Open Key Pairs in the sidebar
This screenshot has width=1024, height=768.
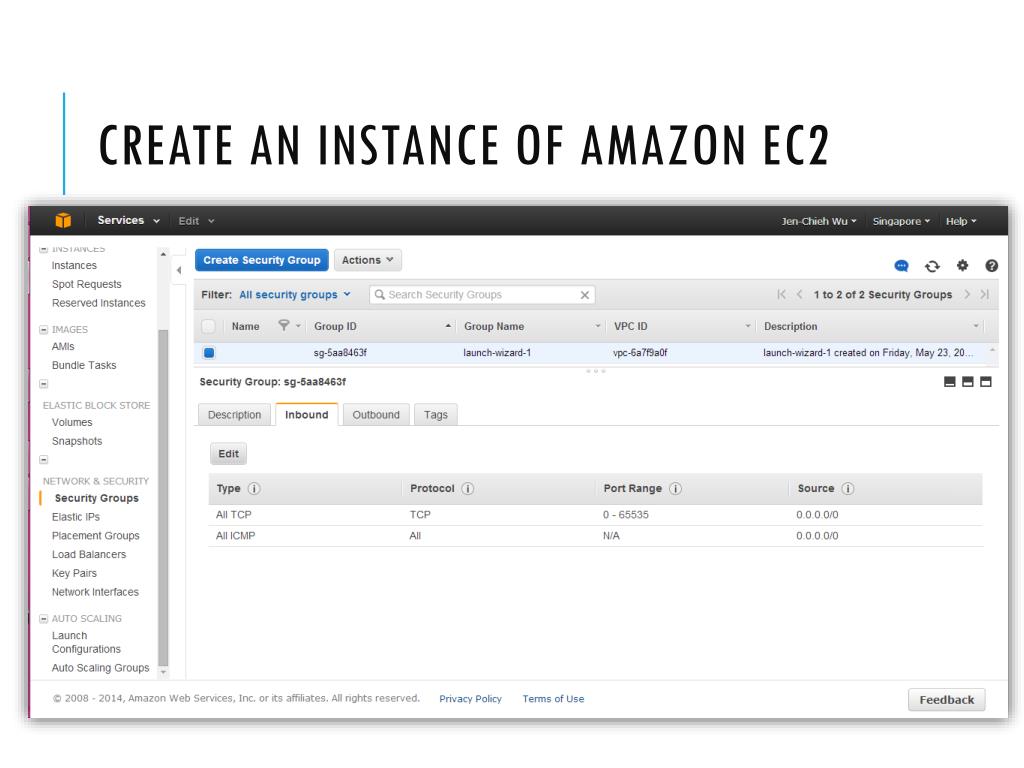(x=74, y=573)
